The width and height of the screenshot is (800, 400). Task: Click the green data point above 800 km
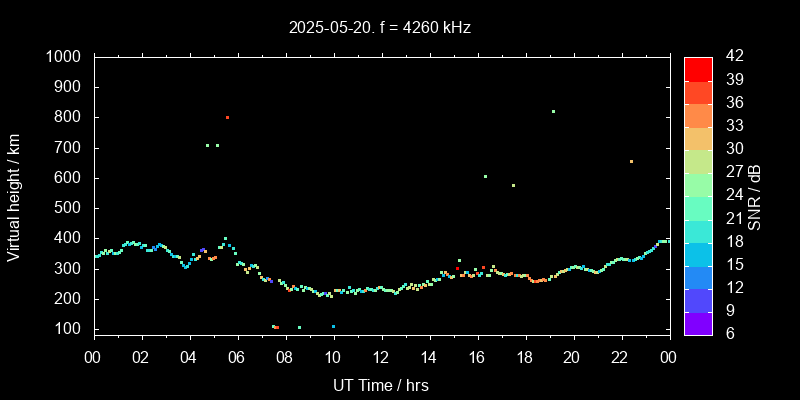pyautogui.click(x=553, y=111)
